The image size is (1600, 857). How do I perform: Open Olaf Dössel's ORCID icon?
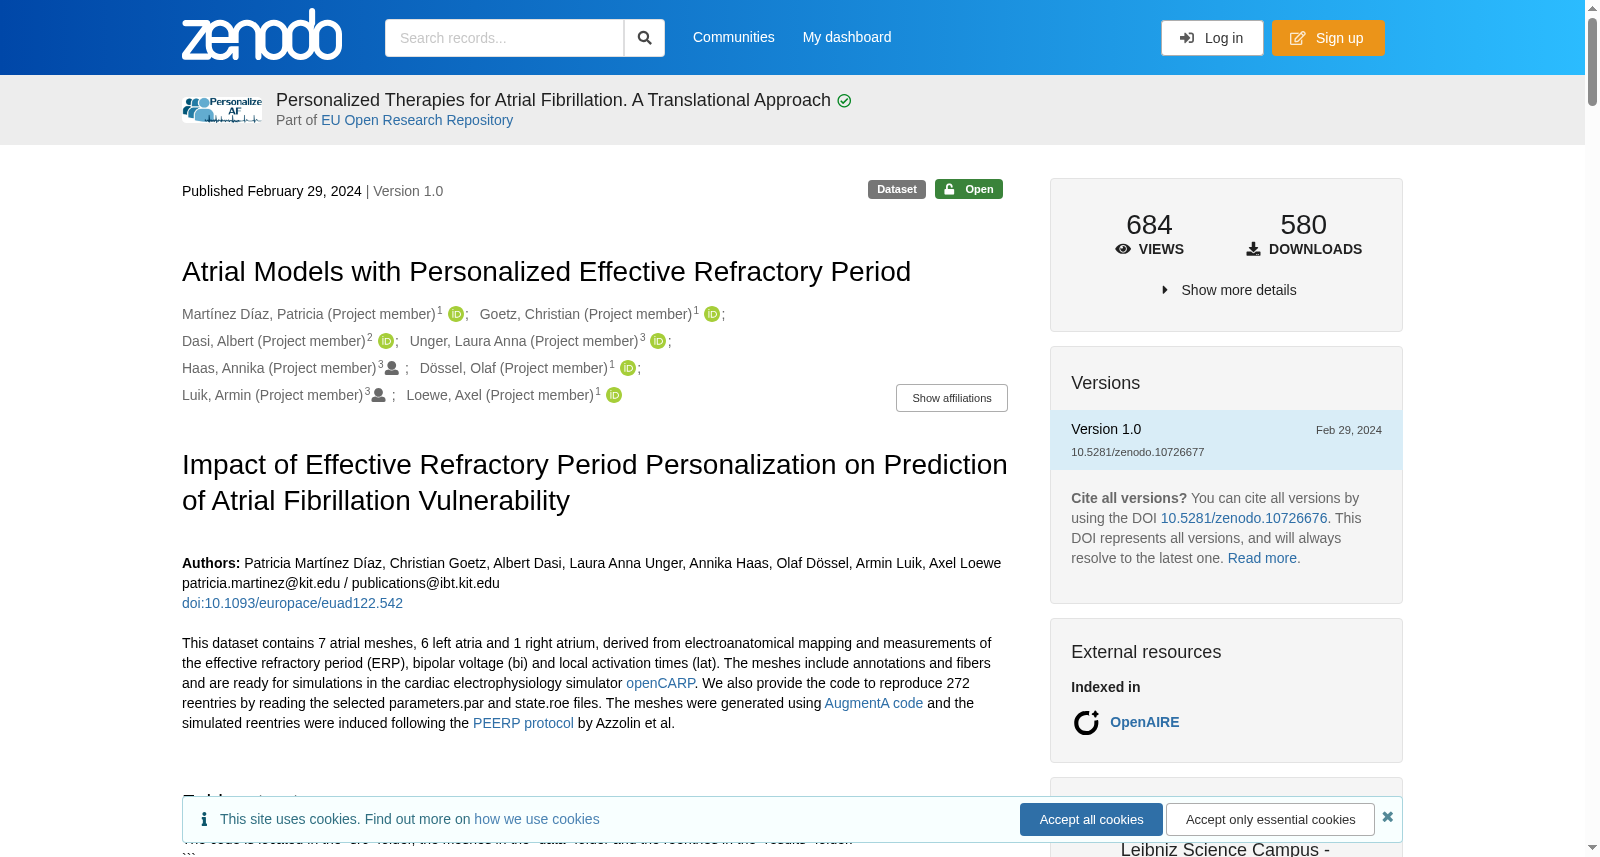628,368
